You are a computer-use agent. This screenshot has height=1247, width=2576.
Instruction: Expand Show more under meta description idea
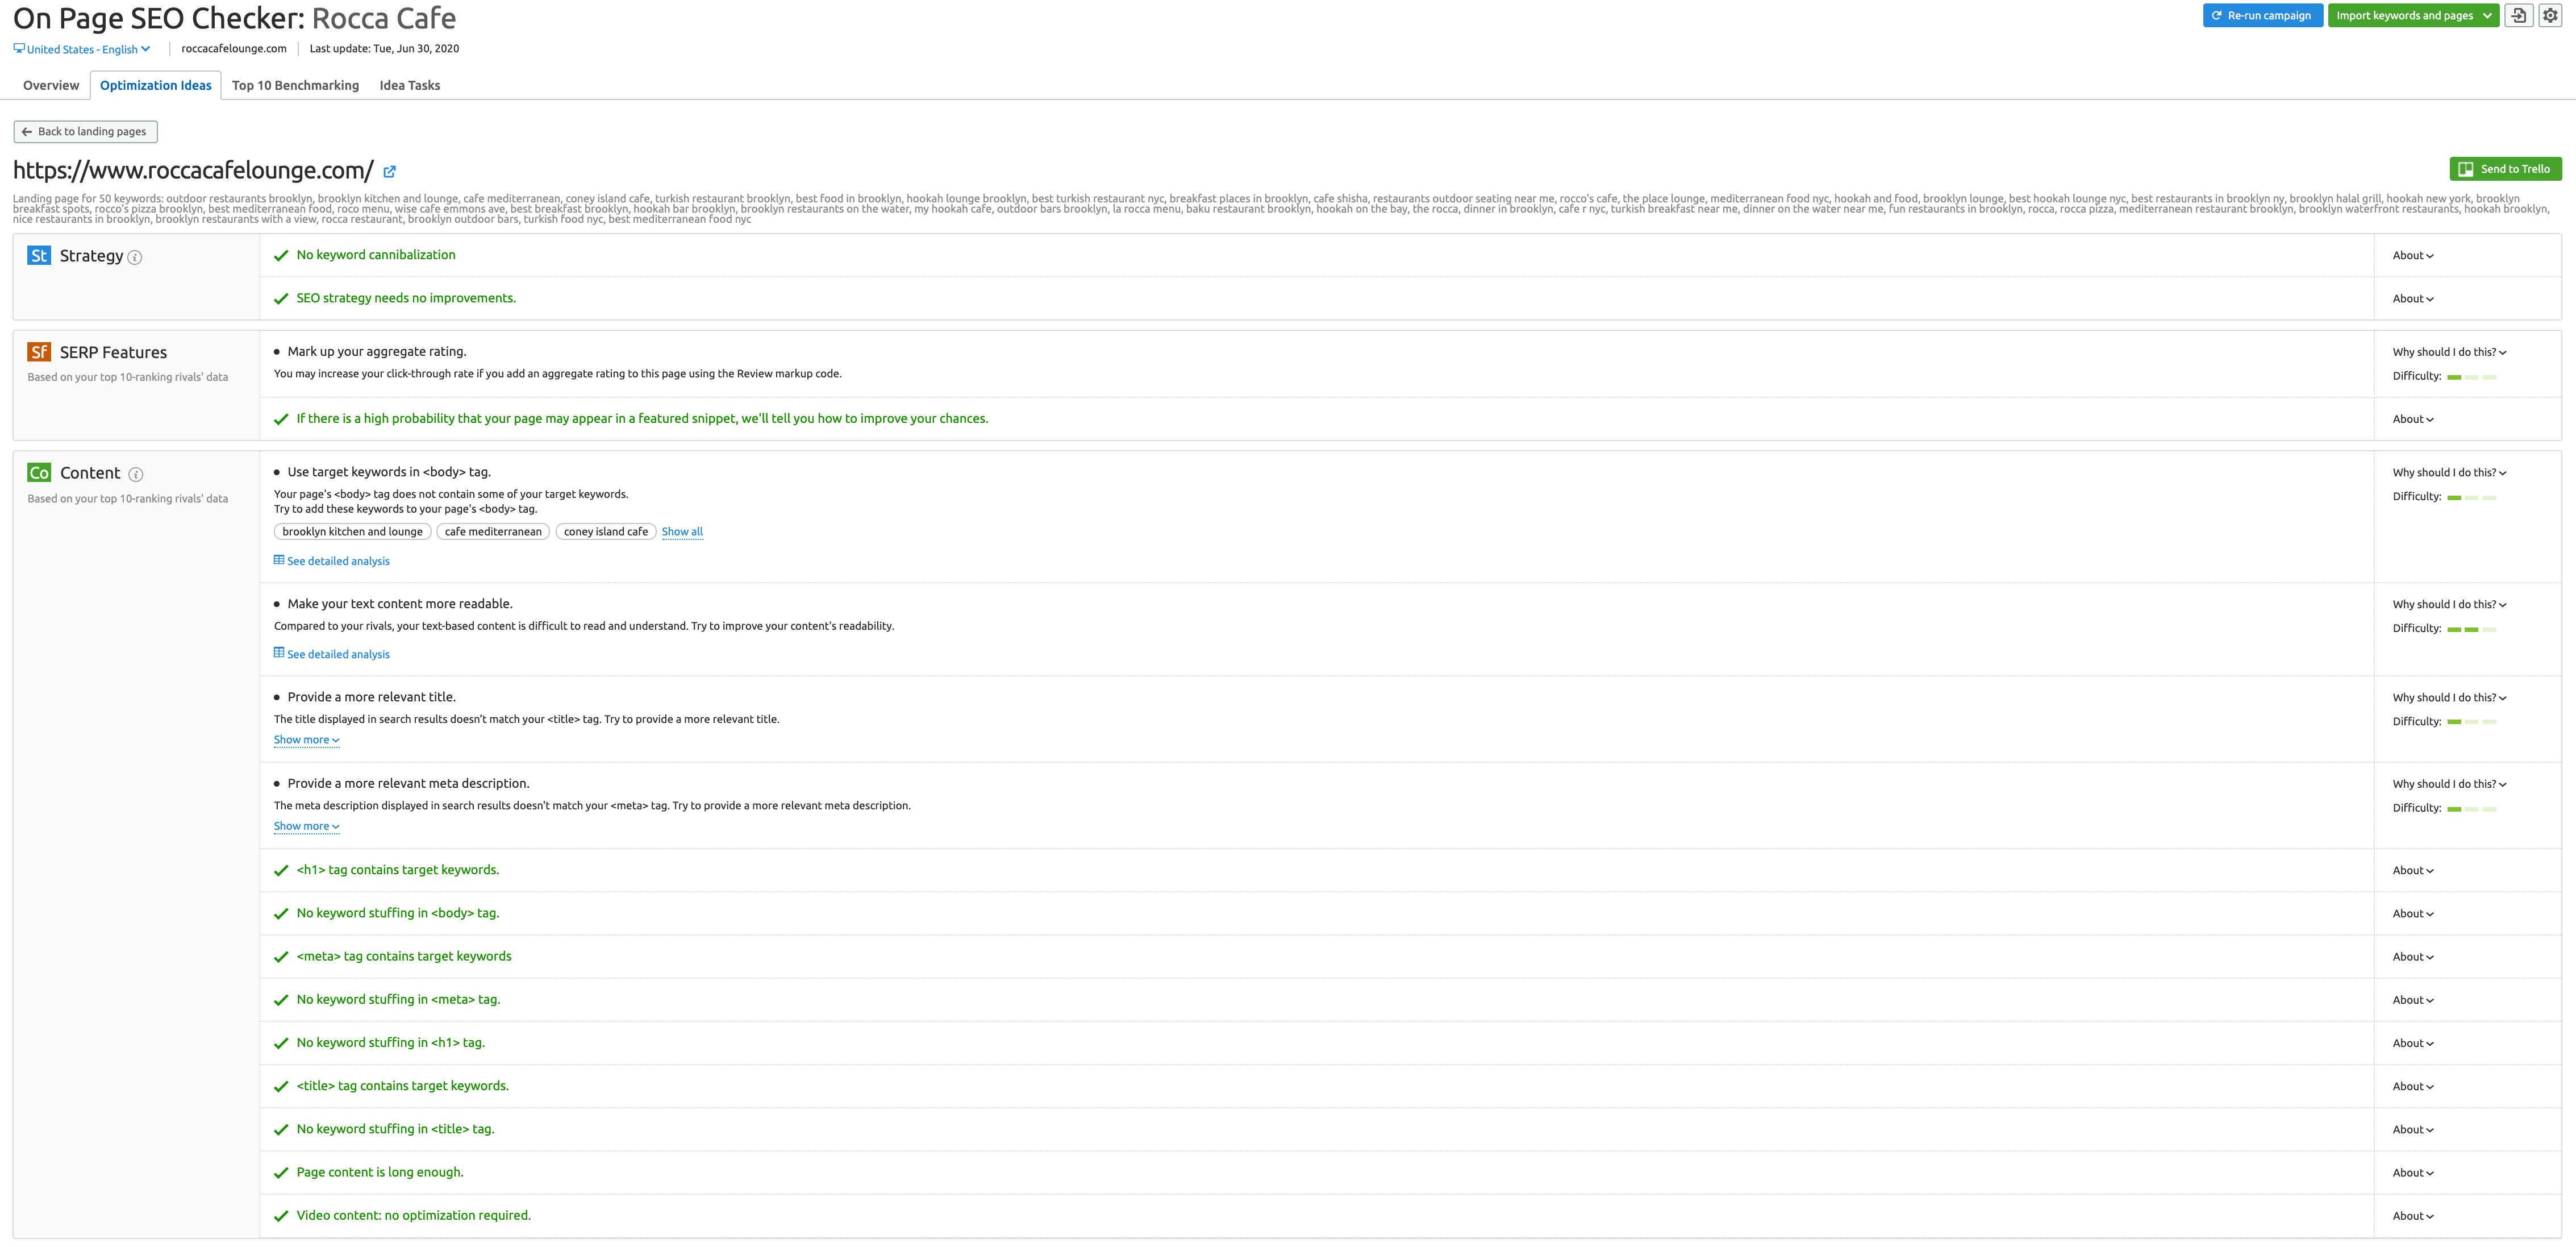point(307,826)
